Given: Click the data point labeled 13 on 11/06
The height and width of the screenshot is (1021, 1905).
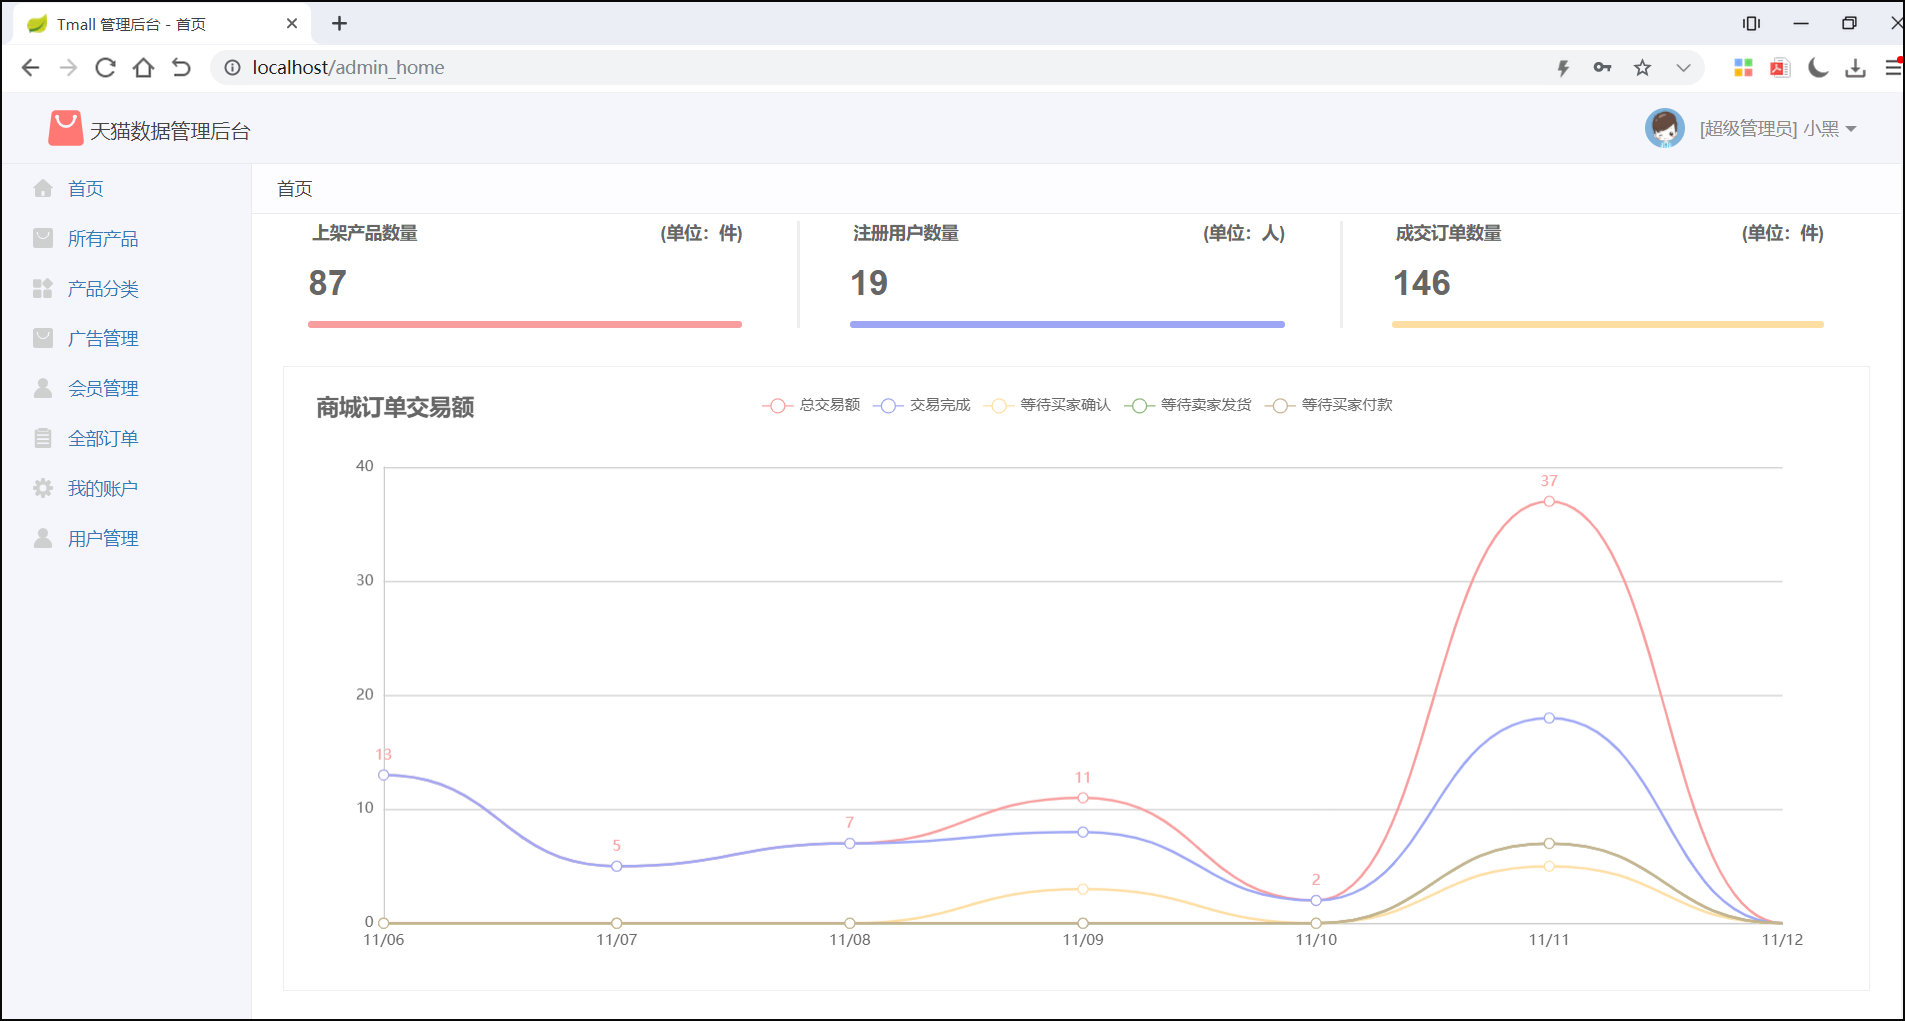Looking at the screenshot, I should click(384, 775).
